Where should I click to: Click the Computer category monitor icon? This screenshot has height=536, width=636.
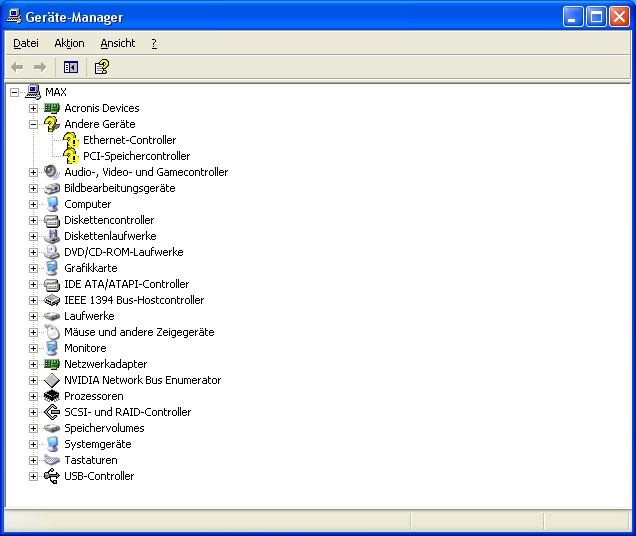[x=52, y=204]
